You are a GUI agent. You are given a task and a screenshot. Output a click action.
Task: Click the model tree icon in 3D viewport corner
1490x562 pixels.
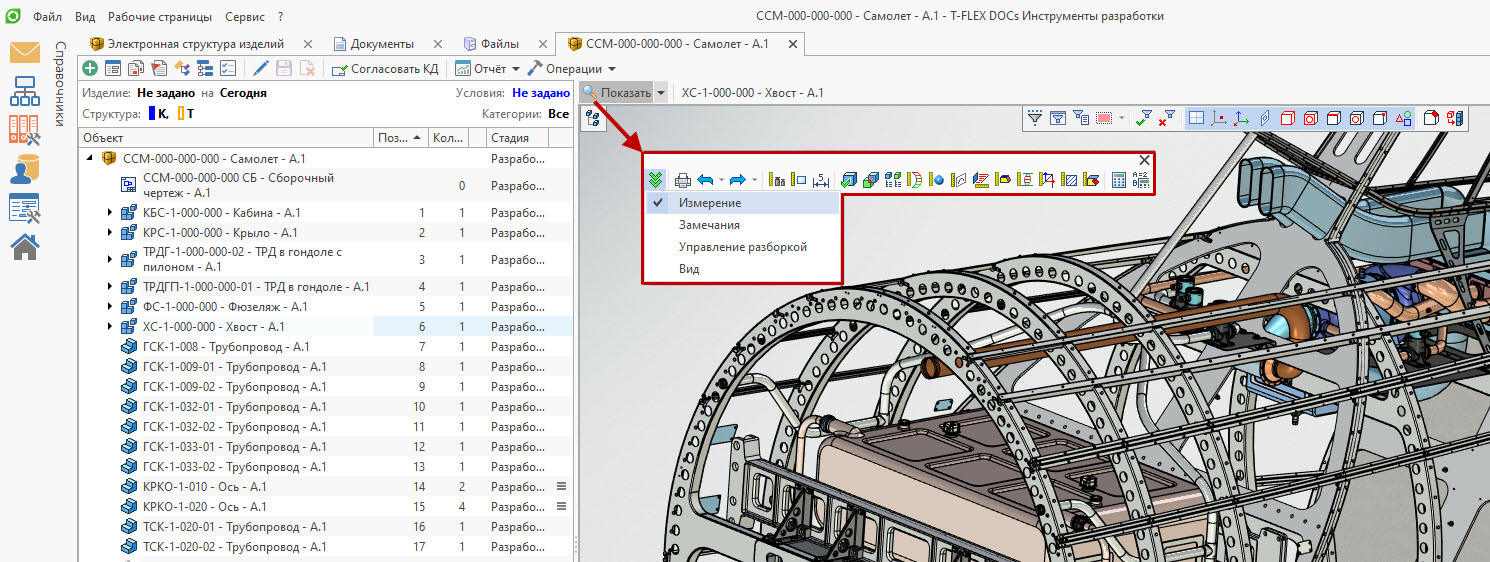[592, 118]
